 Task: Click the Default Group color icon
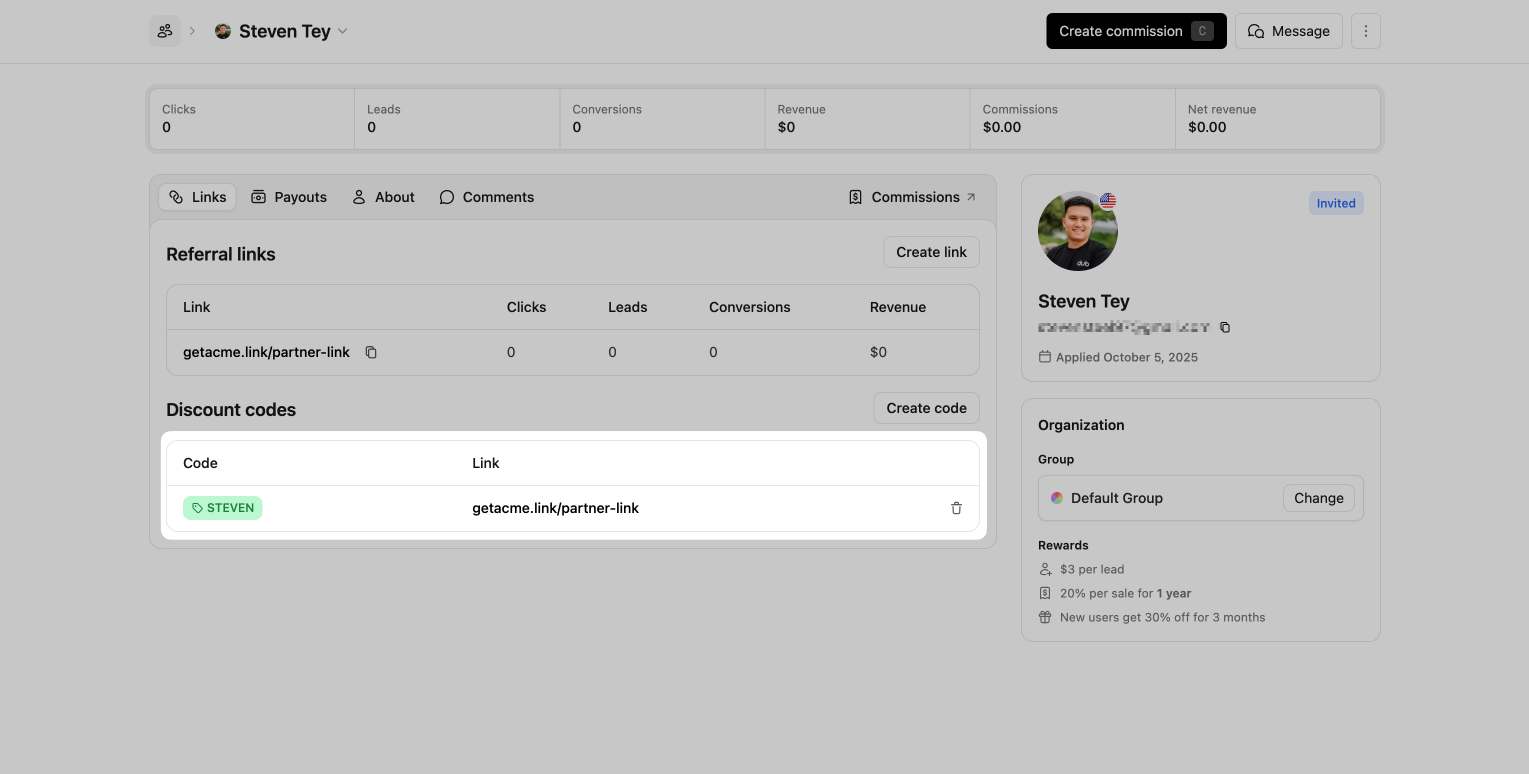point(1057,498)
